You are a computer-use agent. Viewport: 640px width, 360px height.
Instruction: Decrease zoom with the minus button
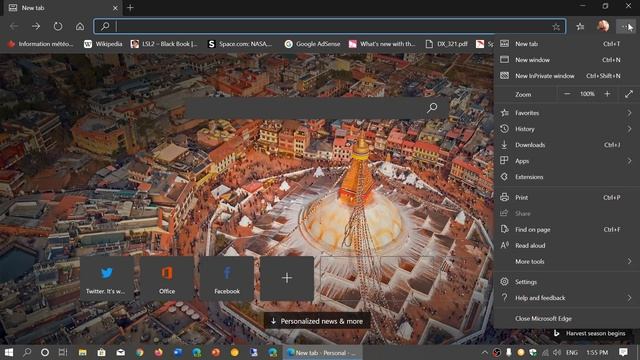pyautogui.click(x=567, y=94)
